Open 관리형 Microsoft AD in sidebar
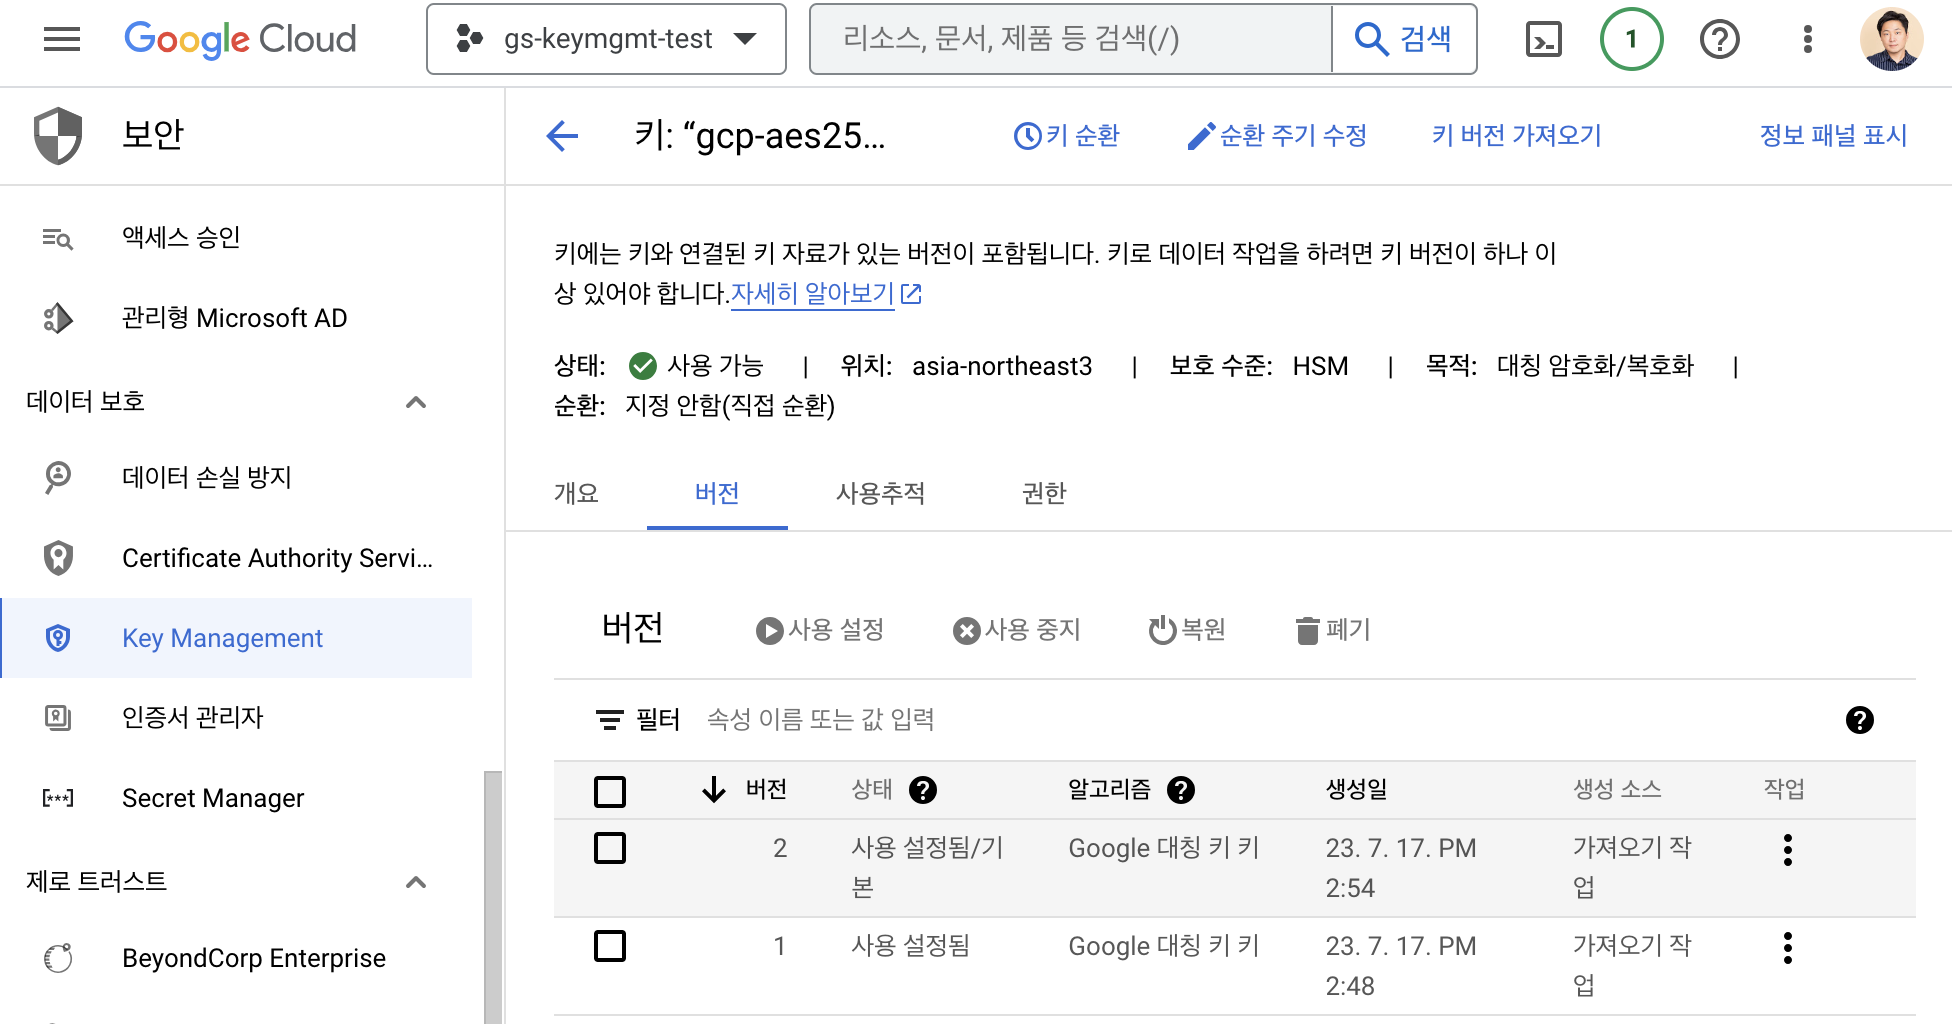This screenshot has height=1024, width=1952. point(236,318)
